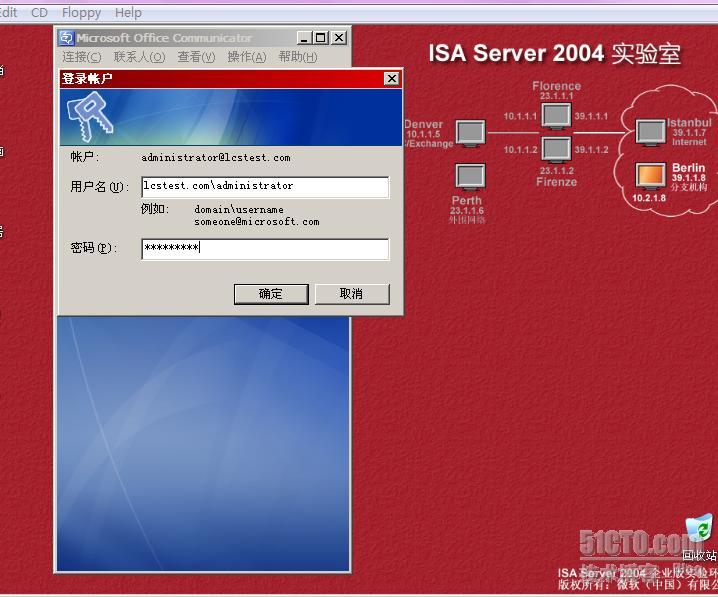Viewport: 718px width, 597px height.
Task: Open the CD menu in VM window
Action: (39, 12)
